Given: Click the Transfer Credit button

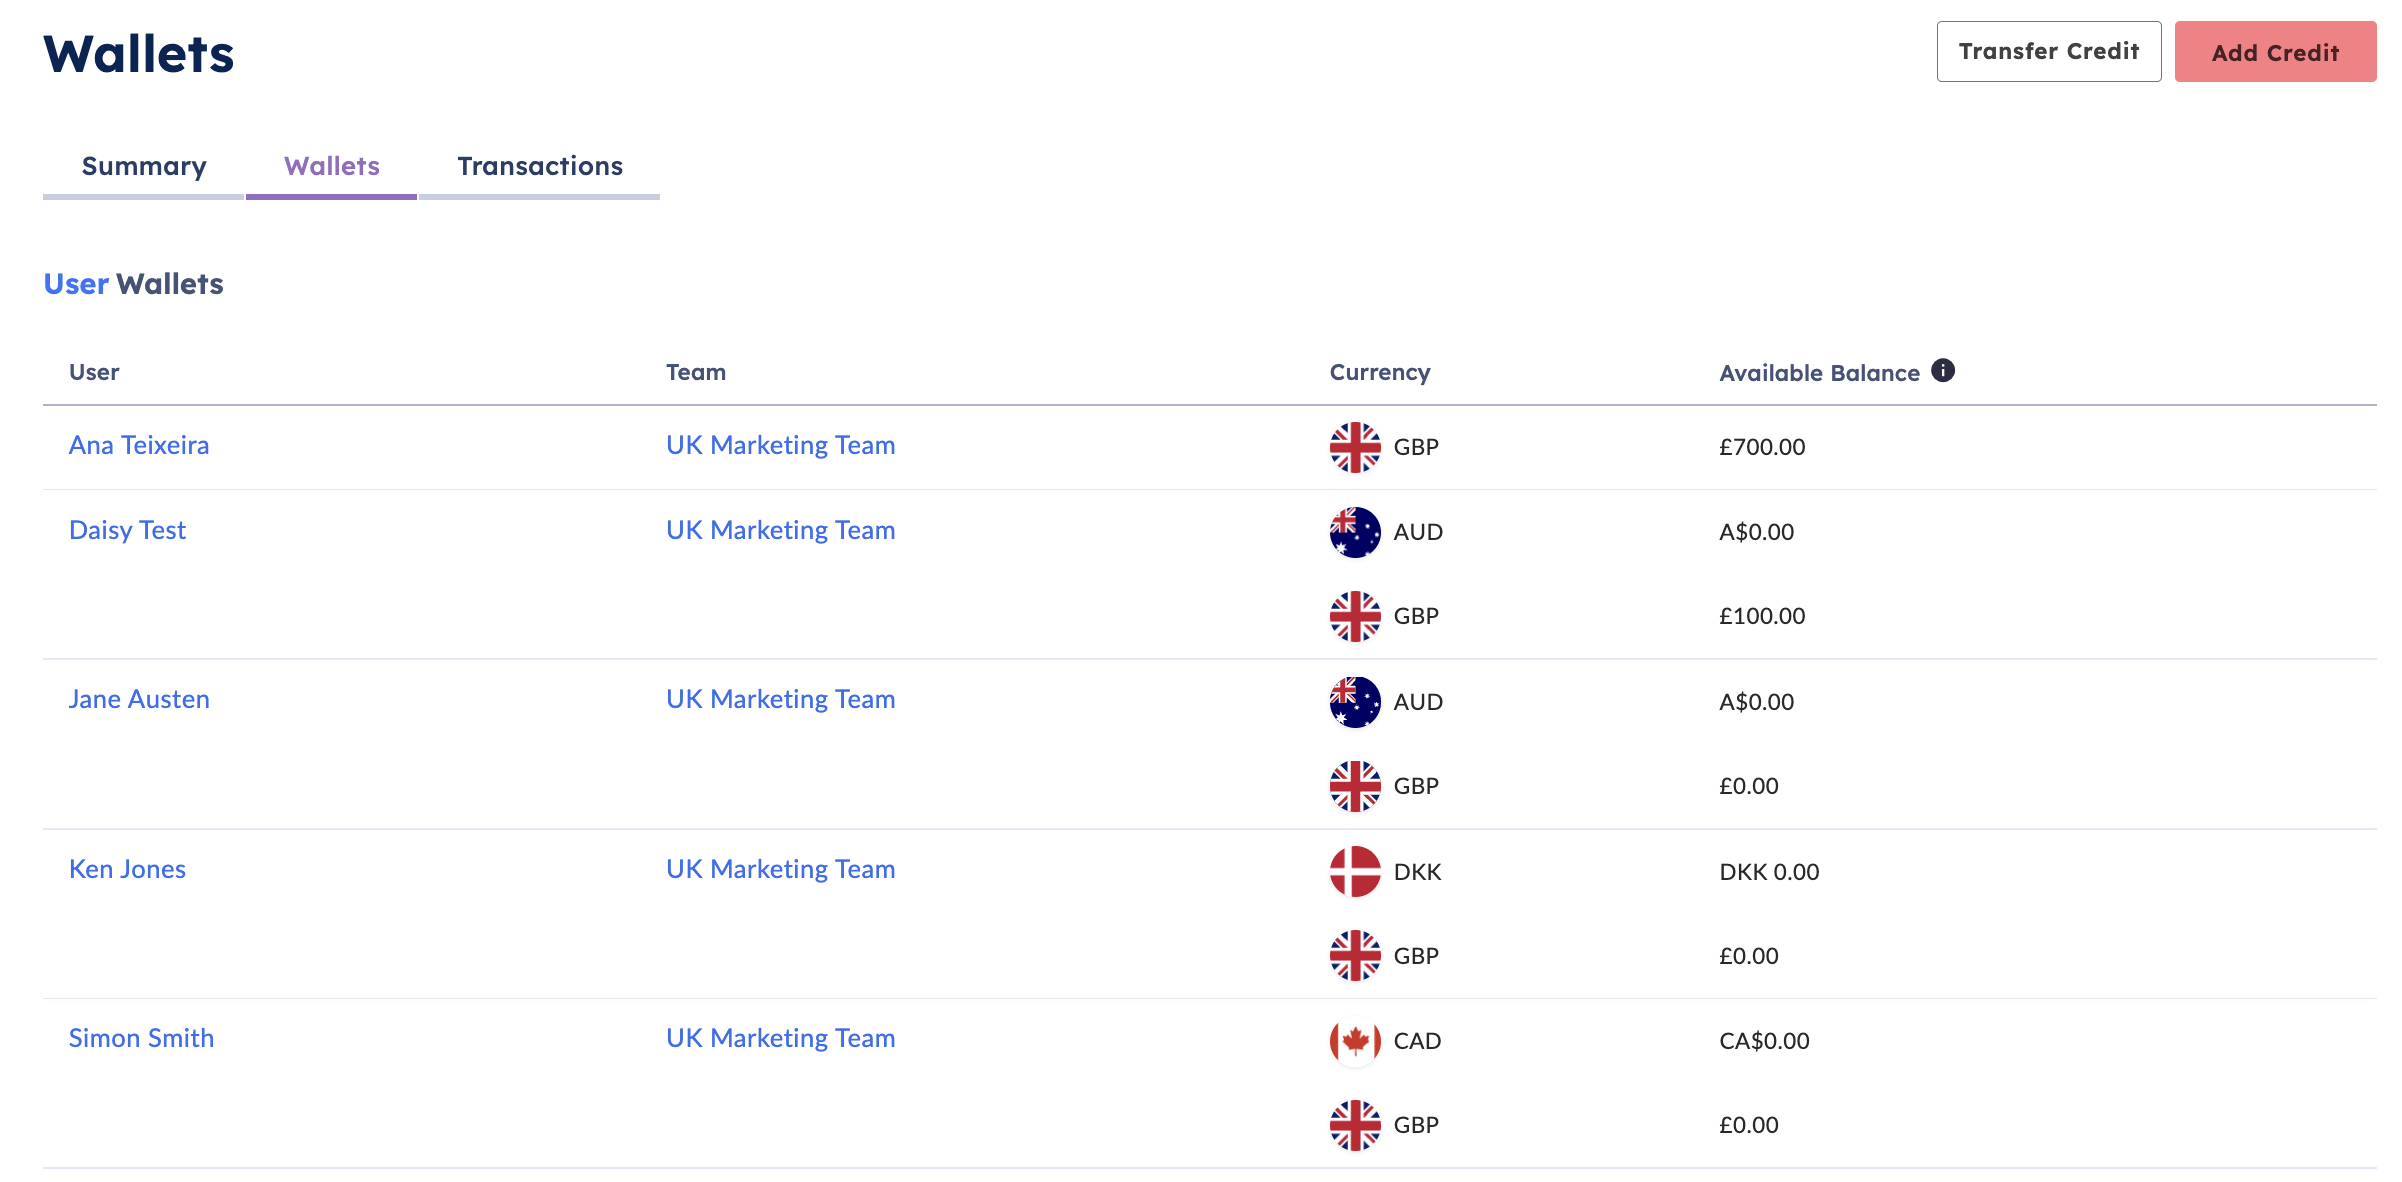Looking at the screenshot, I should (2048, 51).
